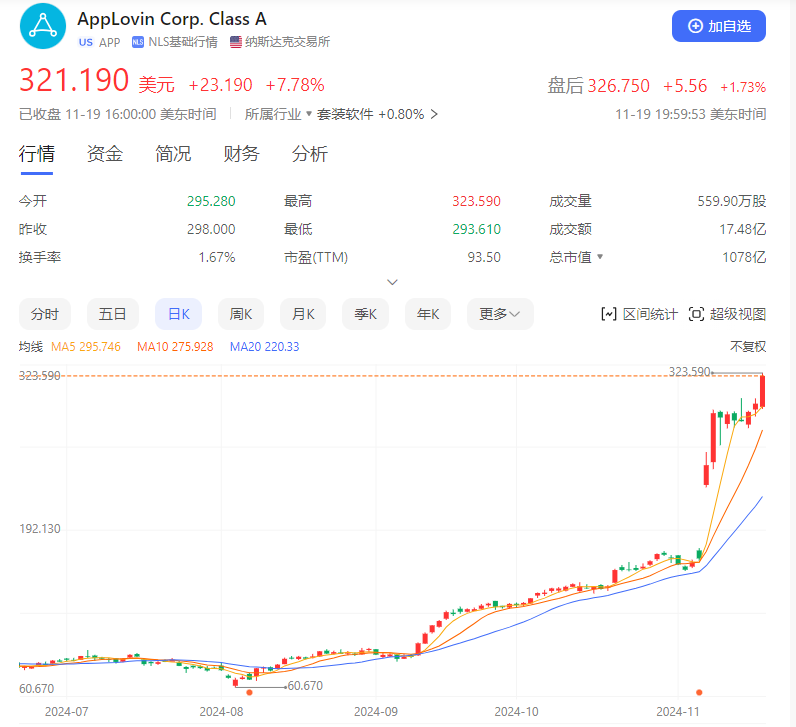Image resolution: width=796 pixels, height=727 pixels.
Task: Switch to the 资金 tab
Action: coord(105,154)
